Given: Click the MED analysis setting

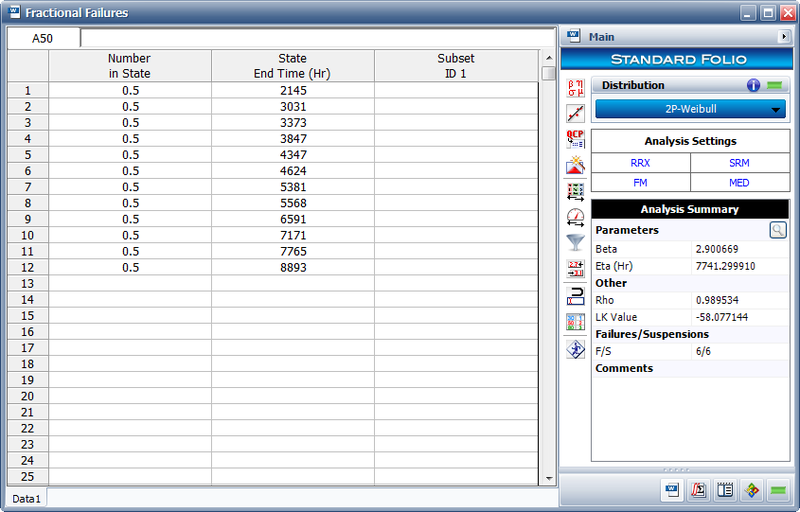Looking at the screenshot, I should click(739, 183).
